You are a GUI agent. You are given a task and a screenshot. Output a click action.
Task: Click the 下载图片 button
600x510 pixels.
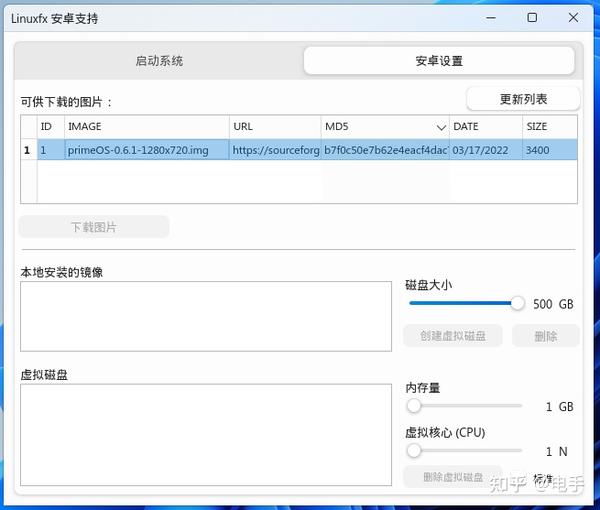click(x=94, y=227)
